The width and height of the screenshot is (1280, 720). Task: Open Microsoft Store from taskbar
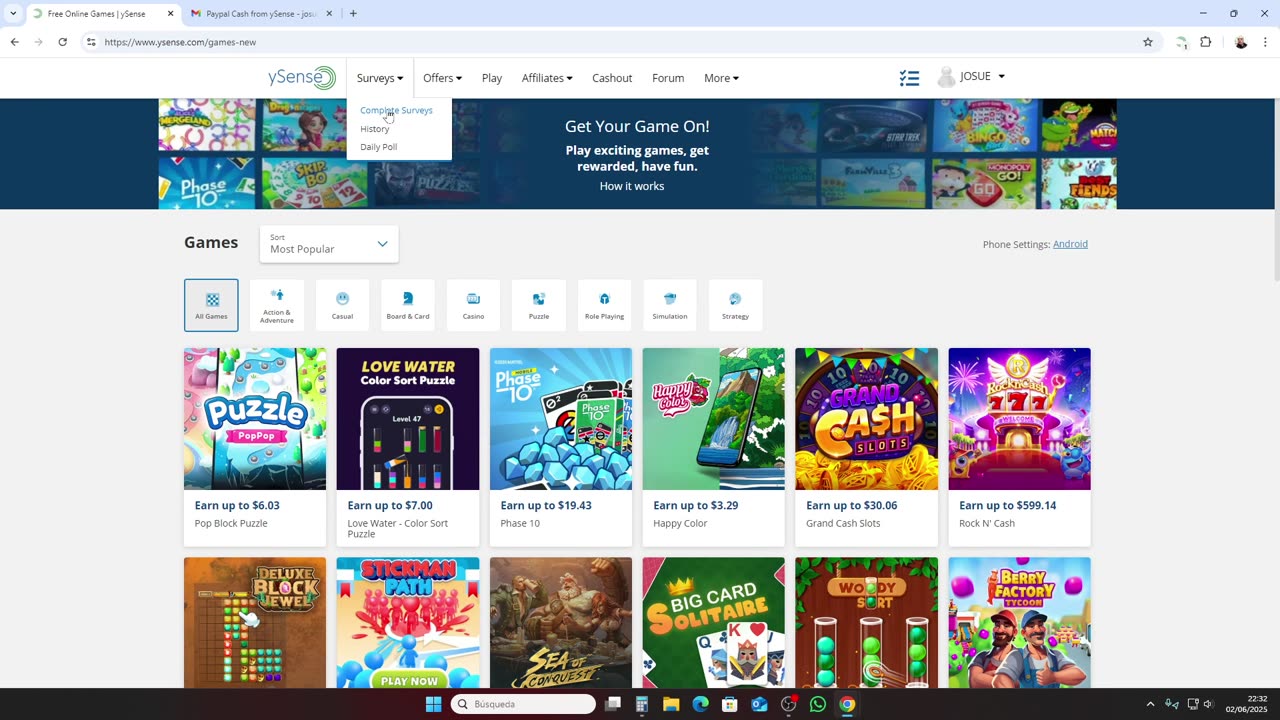pyautogui.click(x=730, y=704)
